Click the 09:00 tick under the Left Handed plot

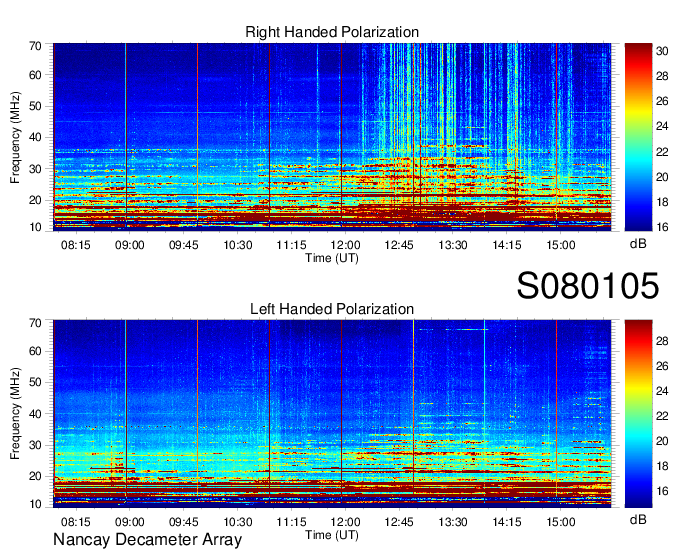coord(129,522)
